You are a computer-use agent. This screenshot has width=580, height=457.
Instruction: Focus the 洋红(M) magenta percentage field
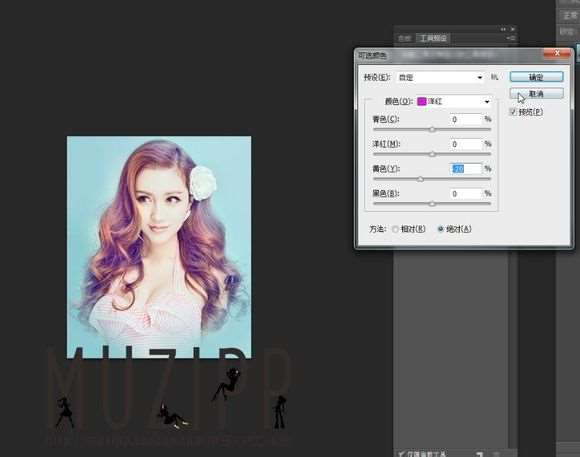coord(466,144)
